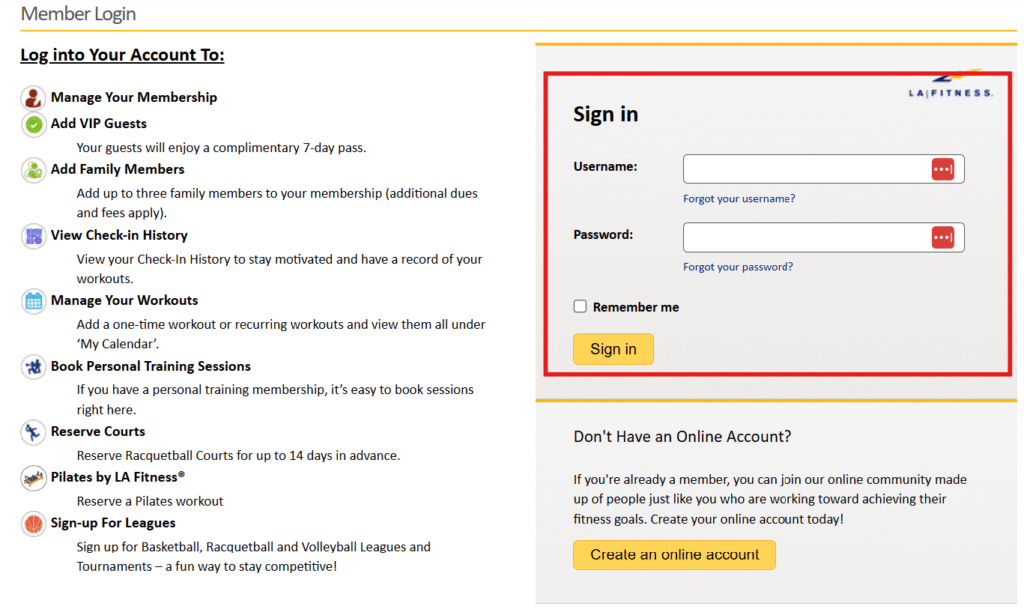The image size is (1024, 609).
Task: Click the Manage Your Membership icon
Action: point(34,98)
